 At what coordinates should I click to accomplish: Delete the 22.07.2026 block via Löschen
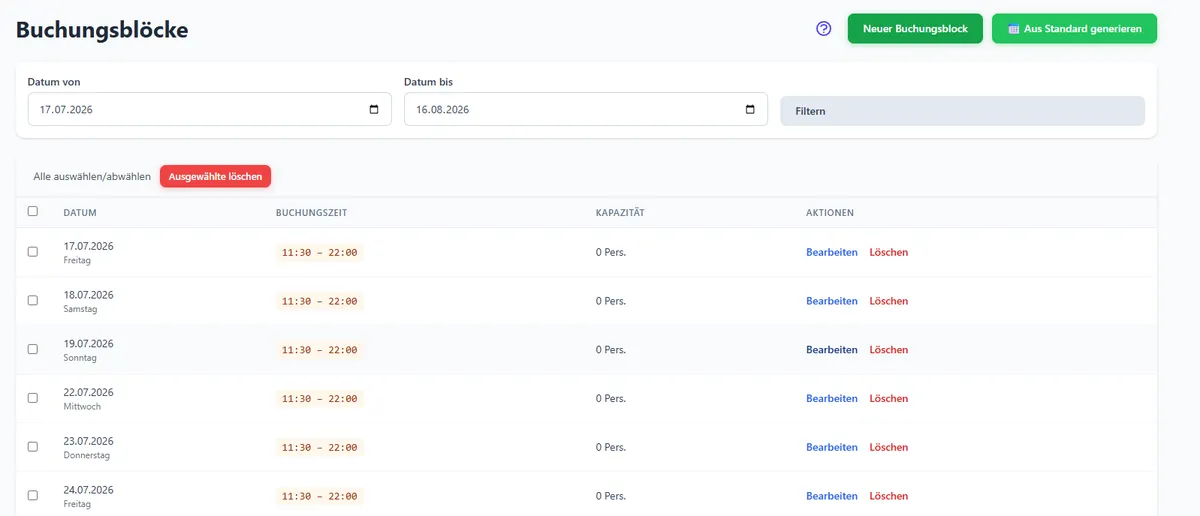click(x=889, y=398)
